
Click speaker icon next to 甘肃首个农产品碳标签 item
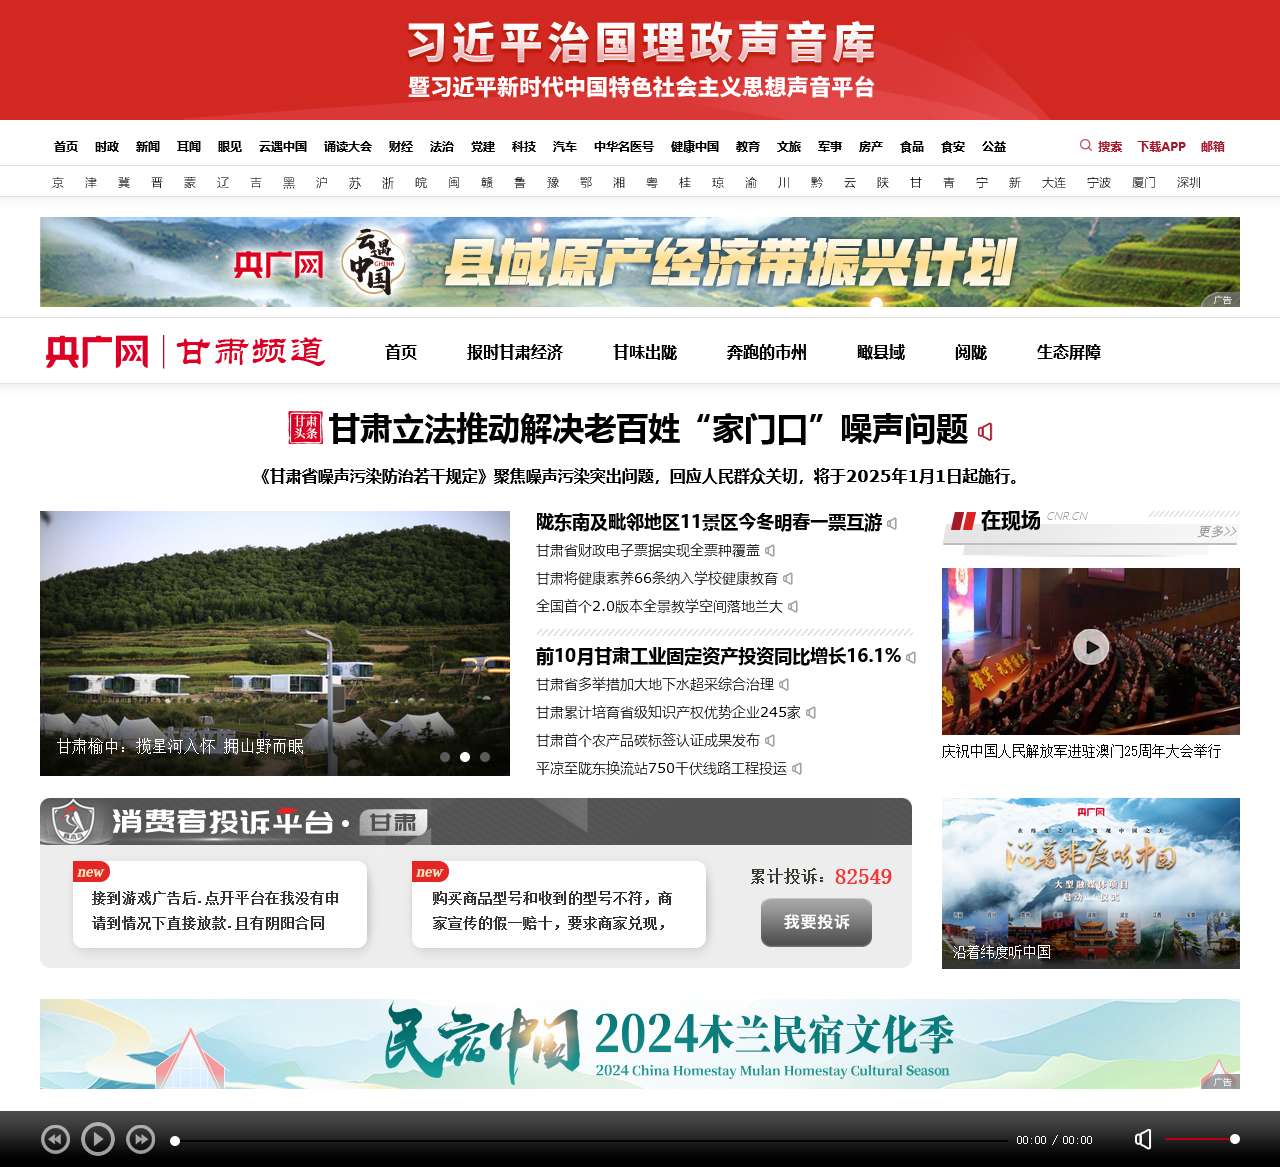click(x=770, y=740)
